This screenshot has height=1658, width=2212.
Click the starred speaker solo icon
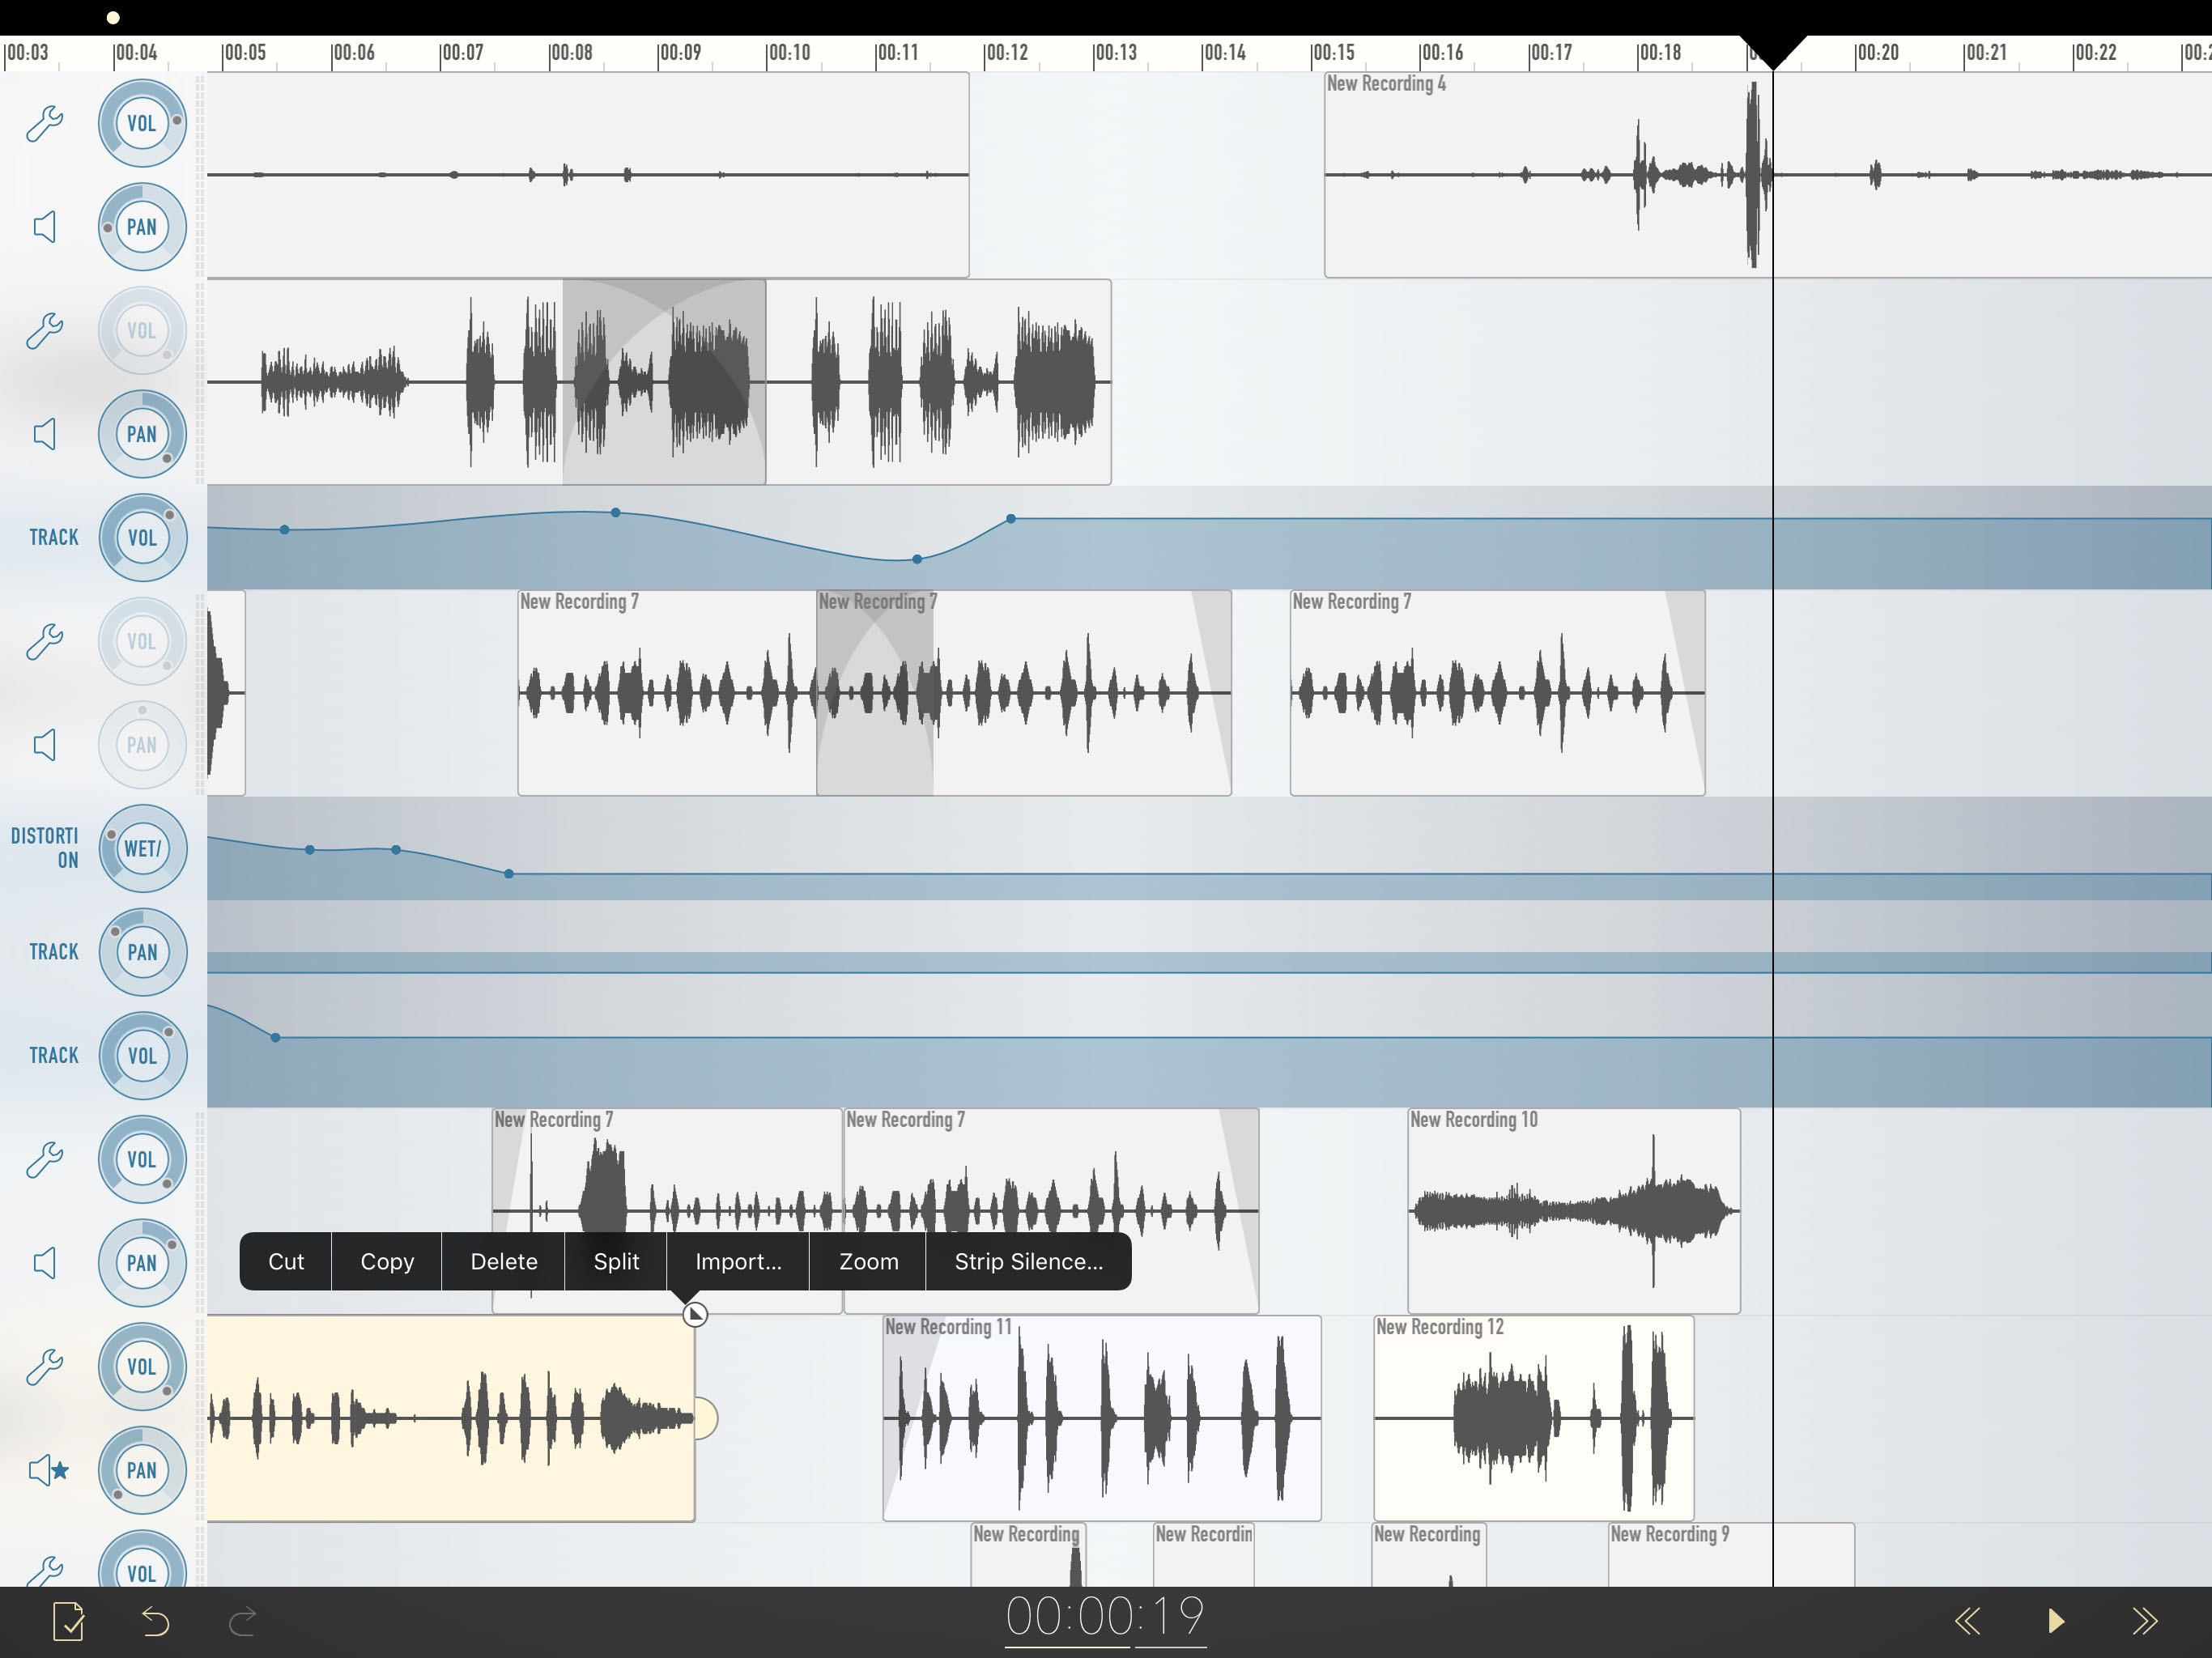click(x=48, y=1470)
